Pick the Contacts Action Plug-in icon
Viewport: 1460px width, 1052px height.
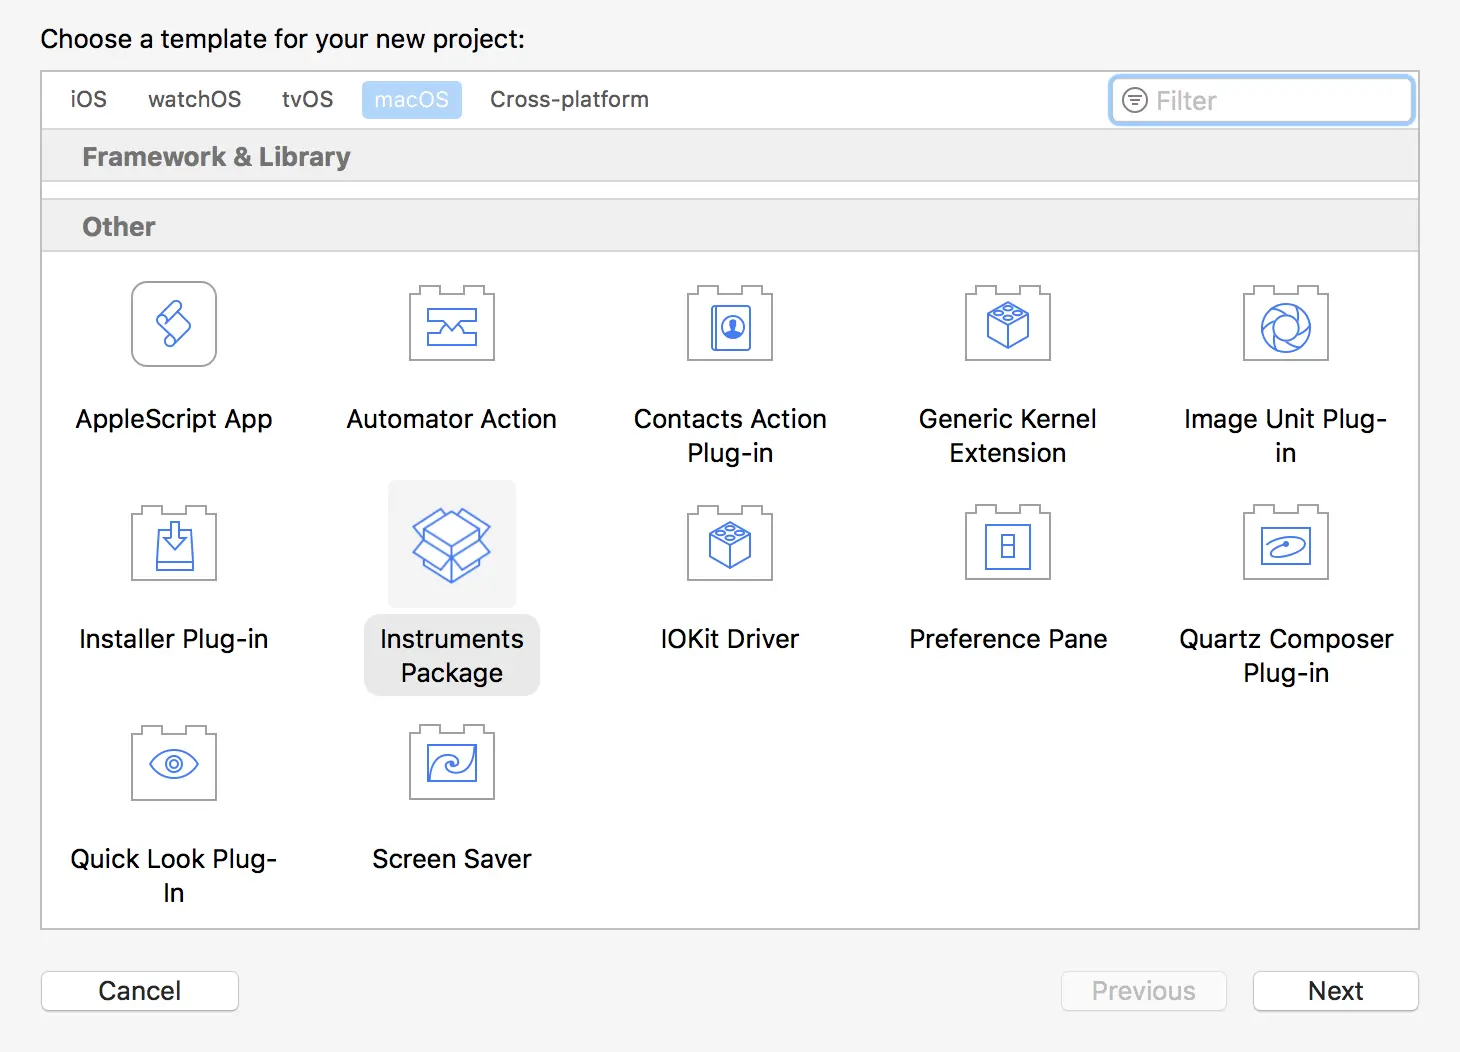coord(730,324)
